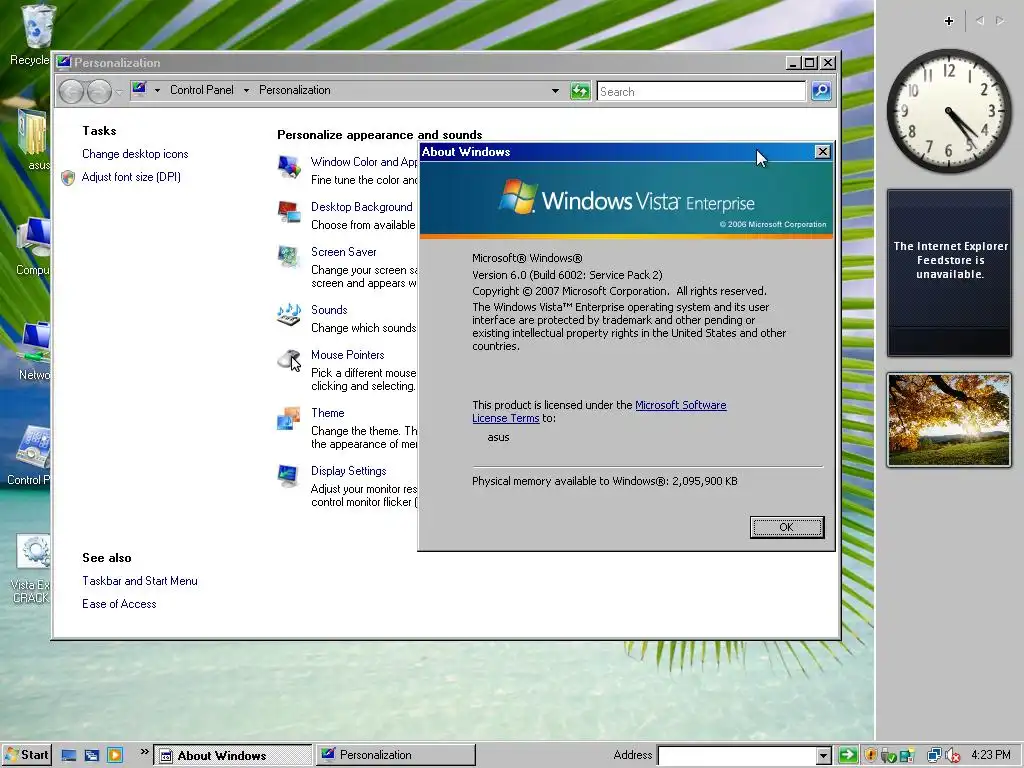Open Change desktop icons task
Image resolution: width=1024 pixels, height=768 pixels.
pos(135,154)
